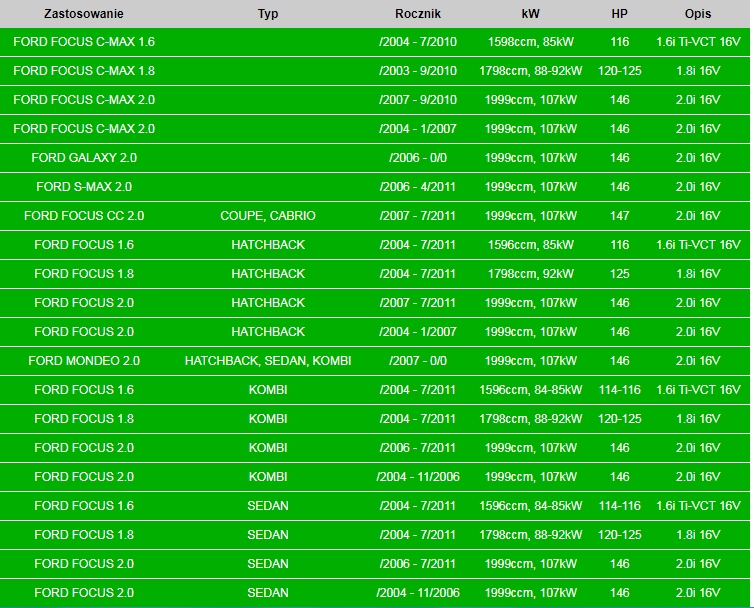This screenshot has height=608, width=754.
Task: Click the HP cell showing only 125
Action: point(619,274)
